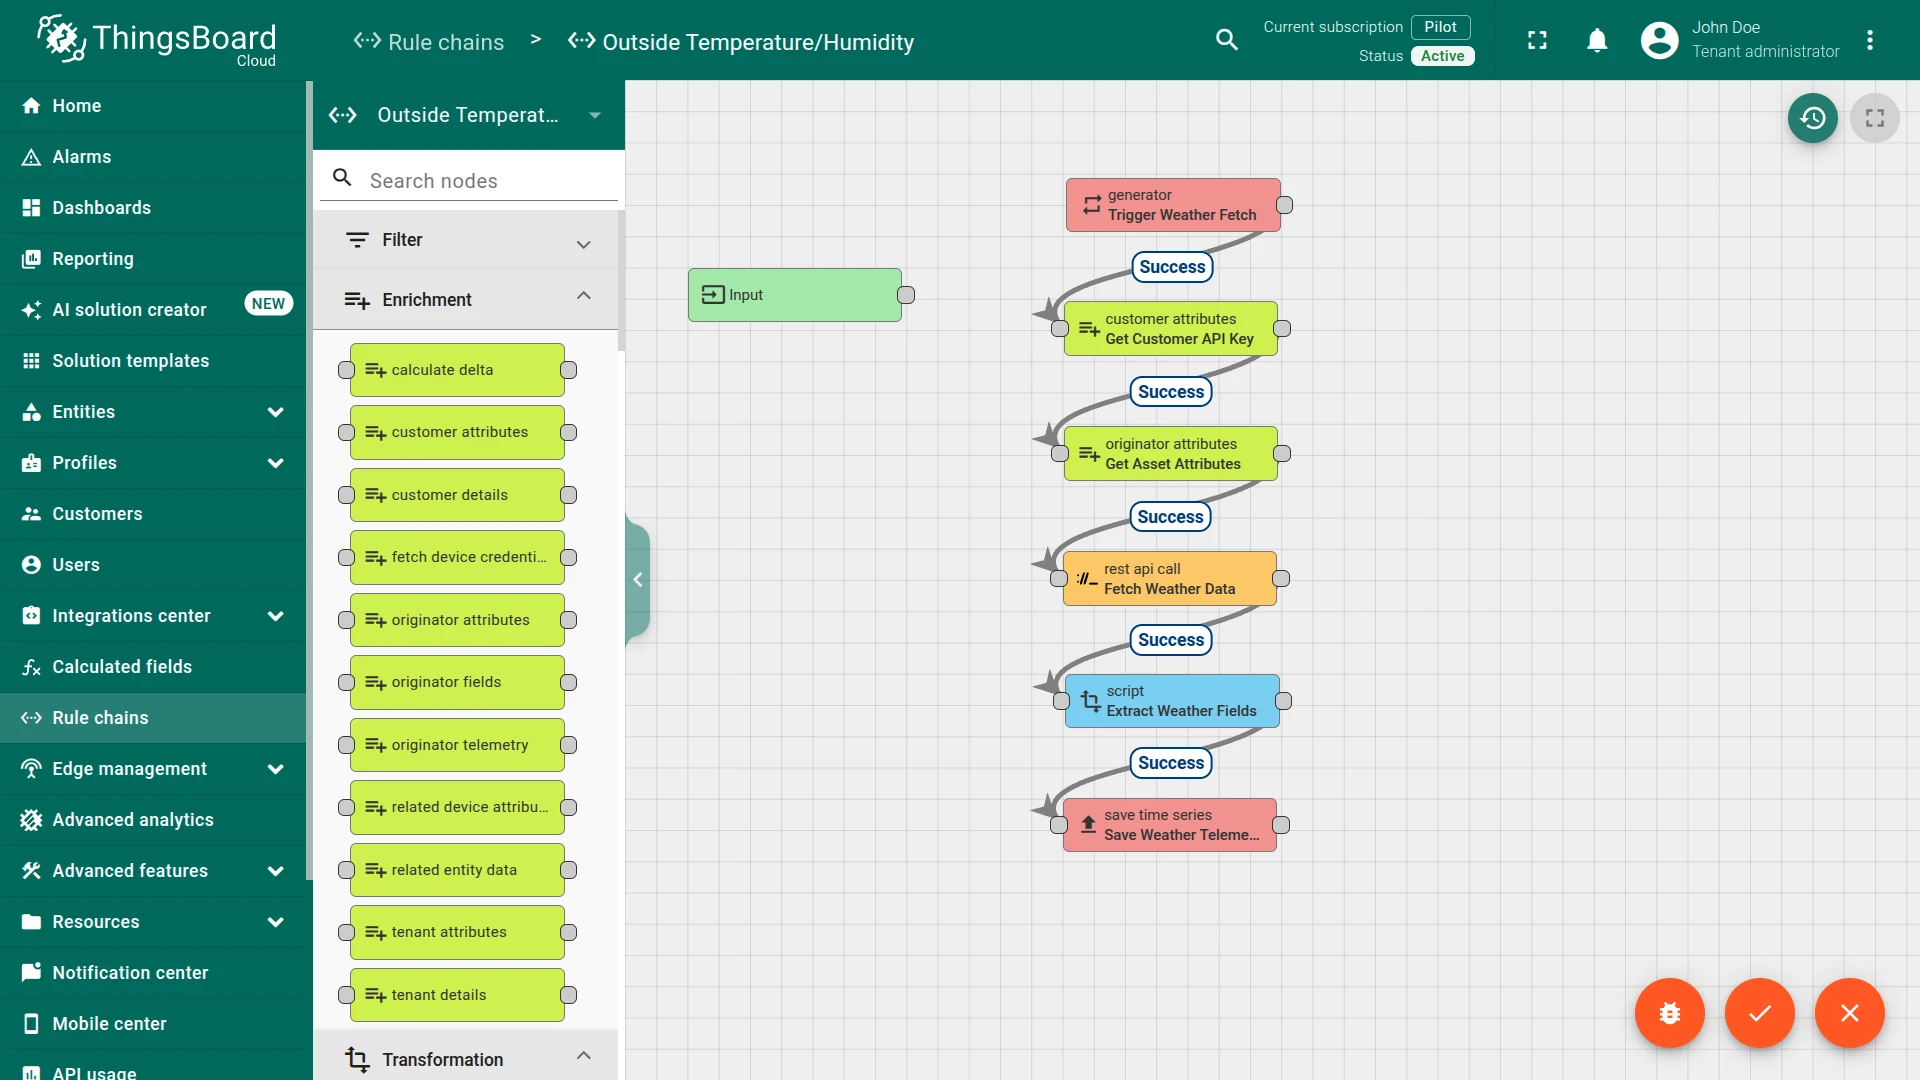Click the debug mode bug button
The width and height of the screenshot is (1920, 1080).
1670,1013
